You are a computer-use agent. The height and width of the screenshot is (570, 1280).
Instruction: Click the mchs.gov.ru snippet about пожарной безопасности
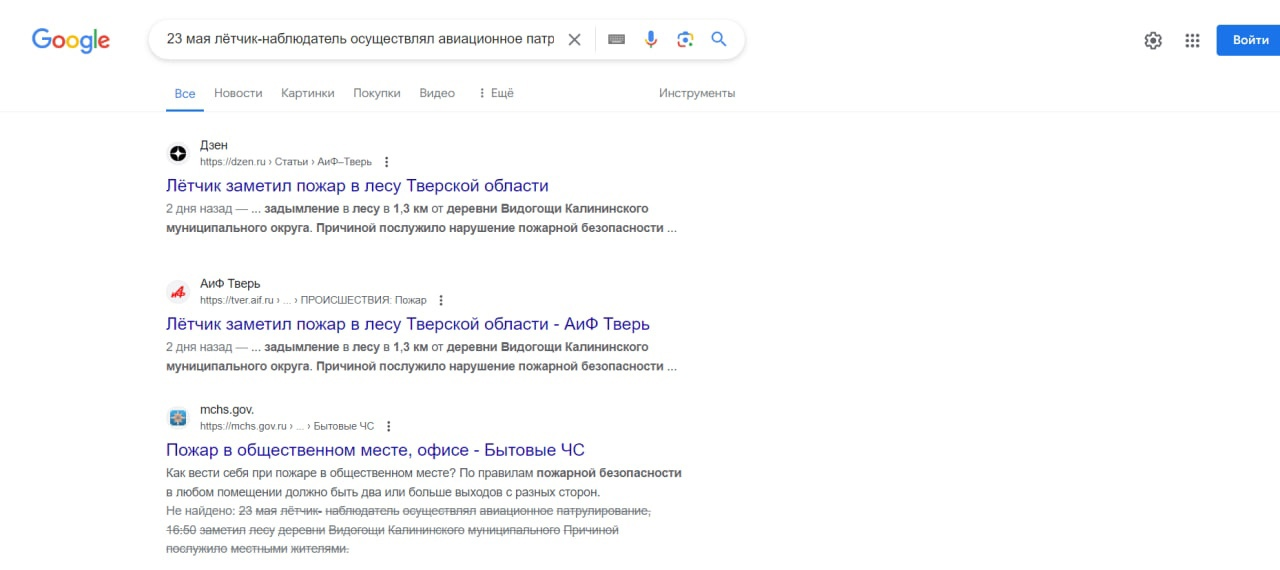[x=424, y=482]
